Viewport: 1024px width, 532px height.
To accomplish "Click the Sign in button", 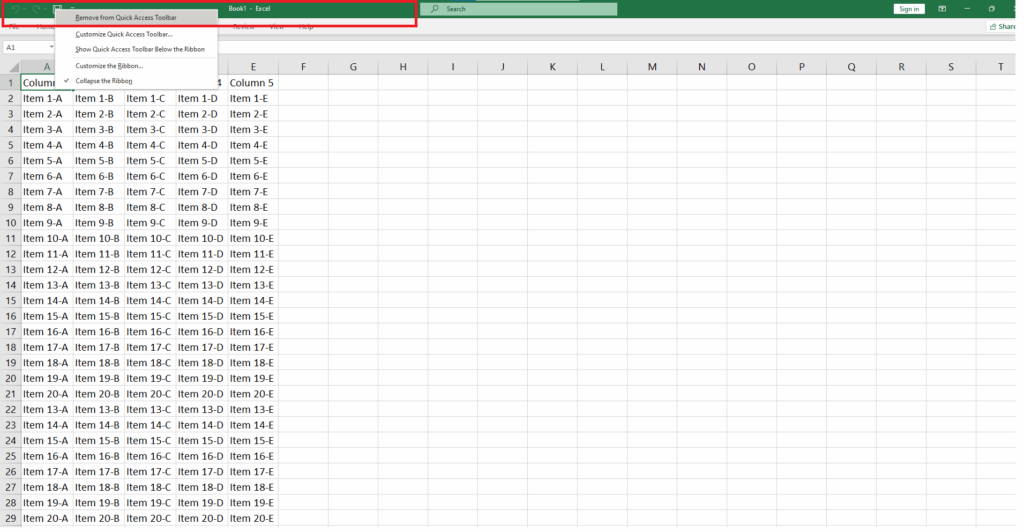I will click(908, 8).
